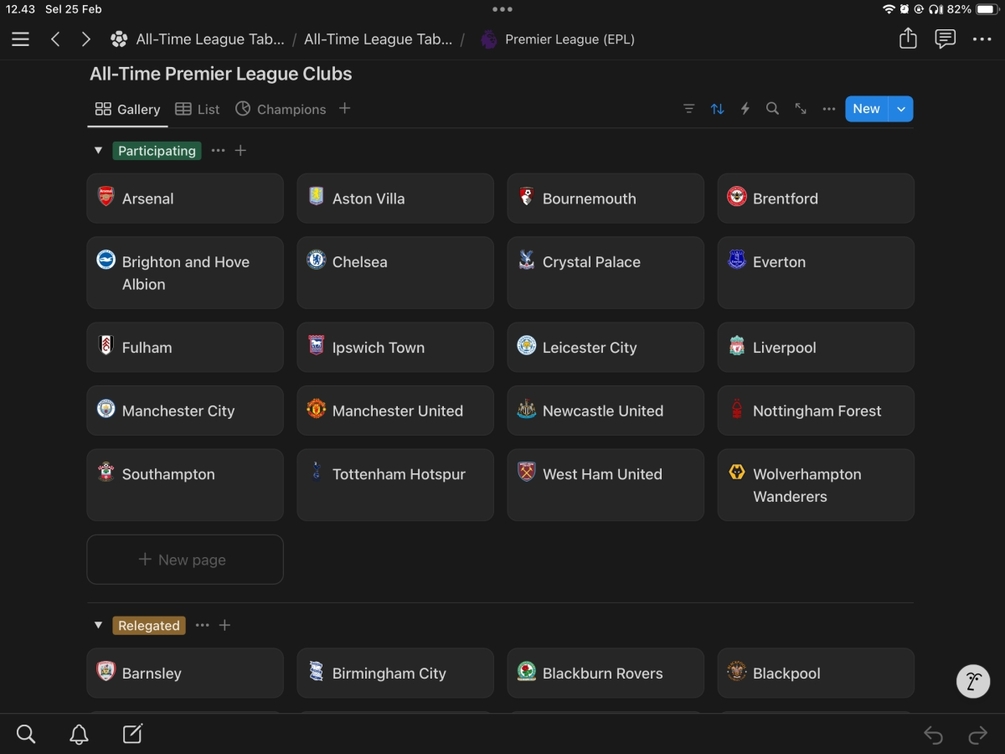Tap the Premier League logo in breadcrumb
The height and width of the screenshot is (754, 1005).
tap(488, 39)
